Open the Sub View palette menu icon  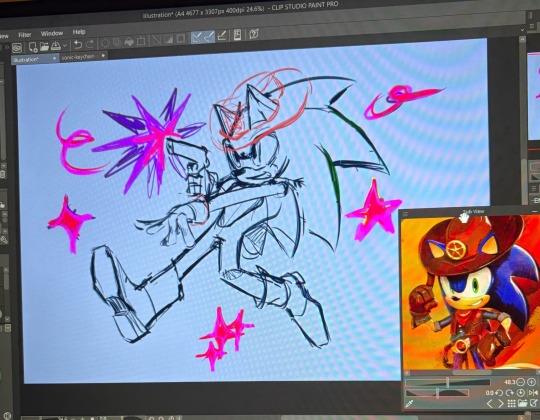coord(405,214)
